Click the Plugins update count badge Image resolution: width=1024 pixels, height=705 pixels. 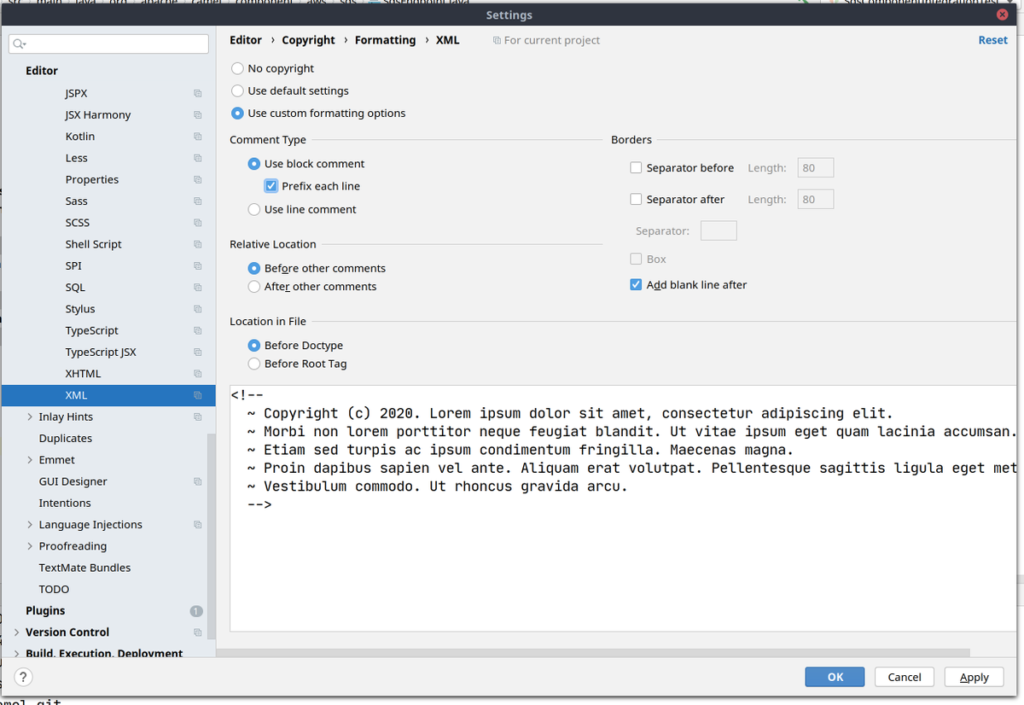click(197, 611)
